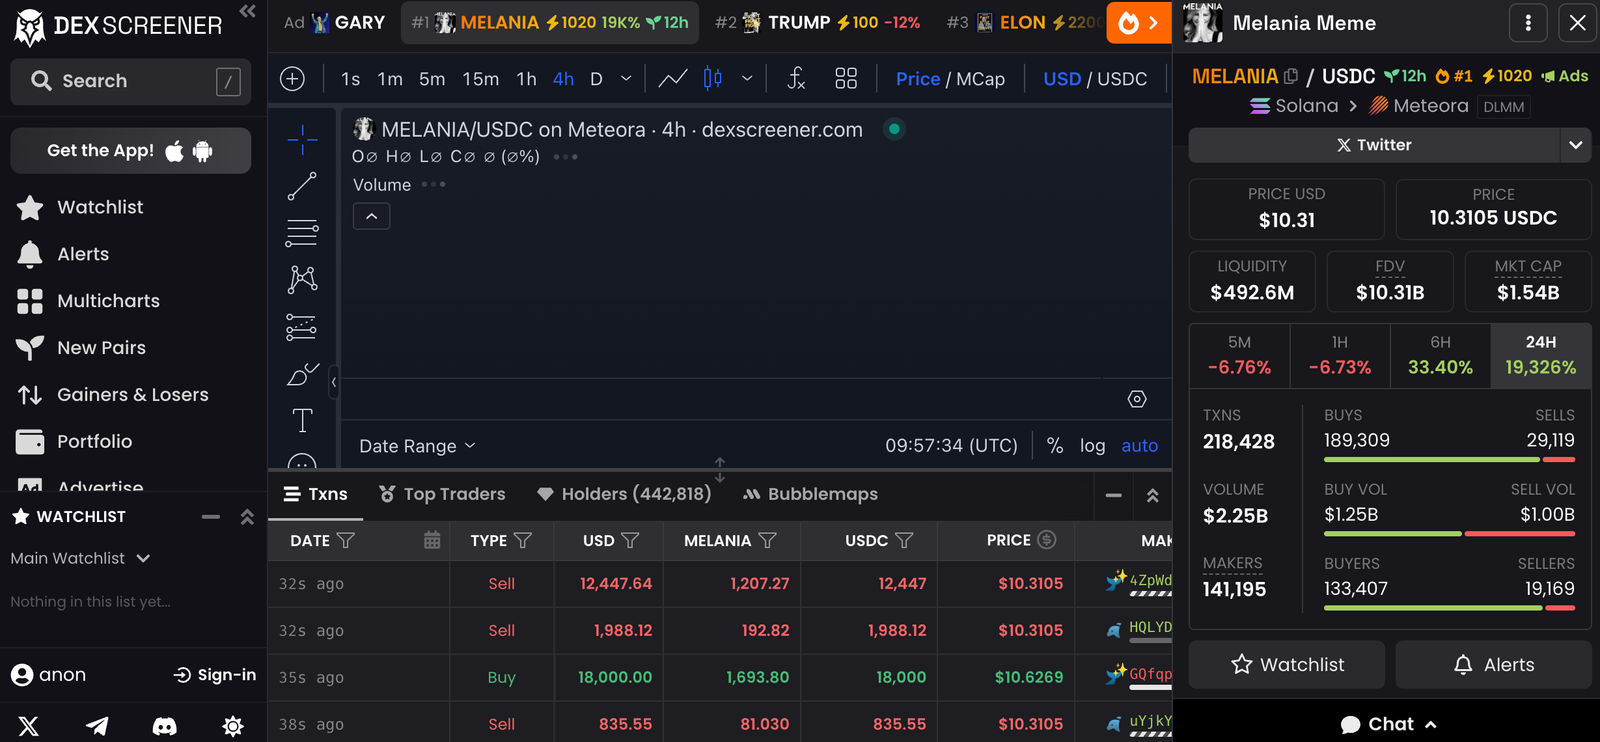Expand the timeframe dropdown arrow
Viewport: 1600px width, 742px height.
click(626, 79)
